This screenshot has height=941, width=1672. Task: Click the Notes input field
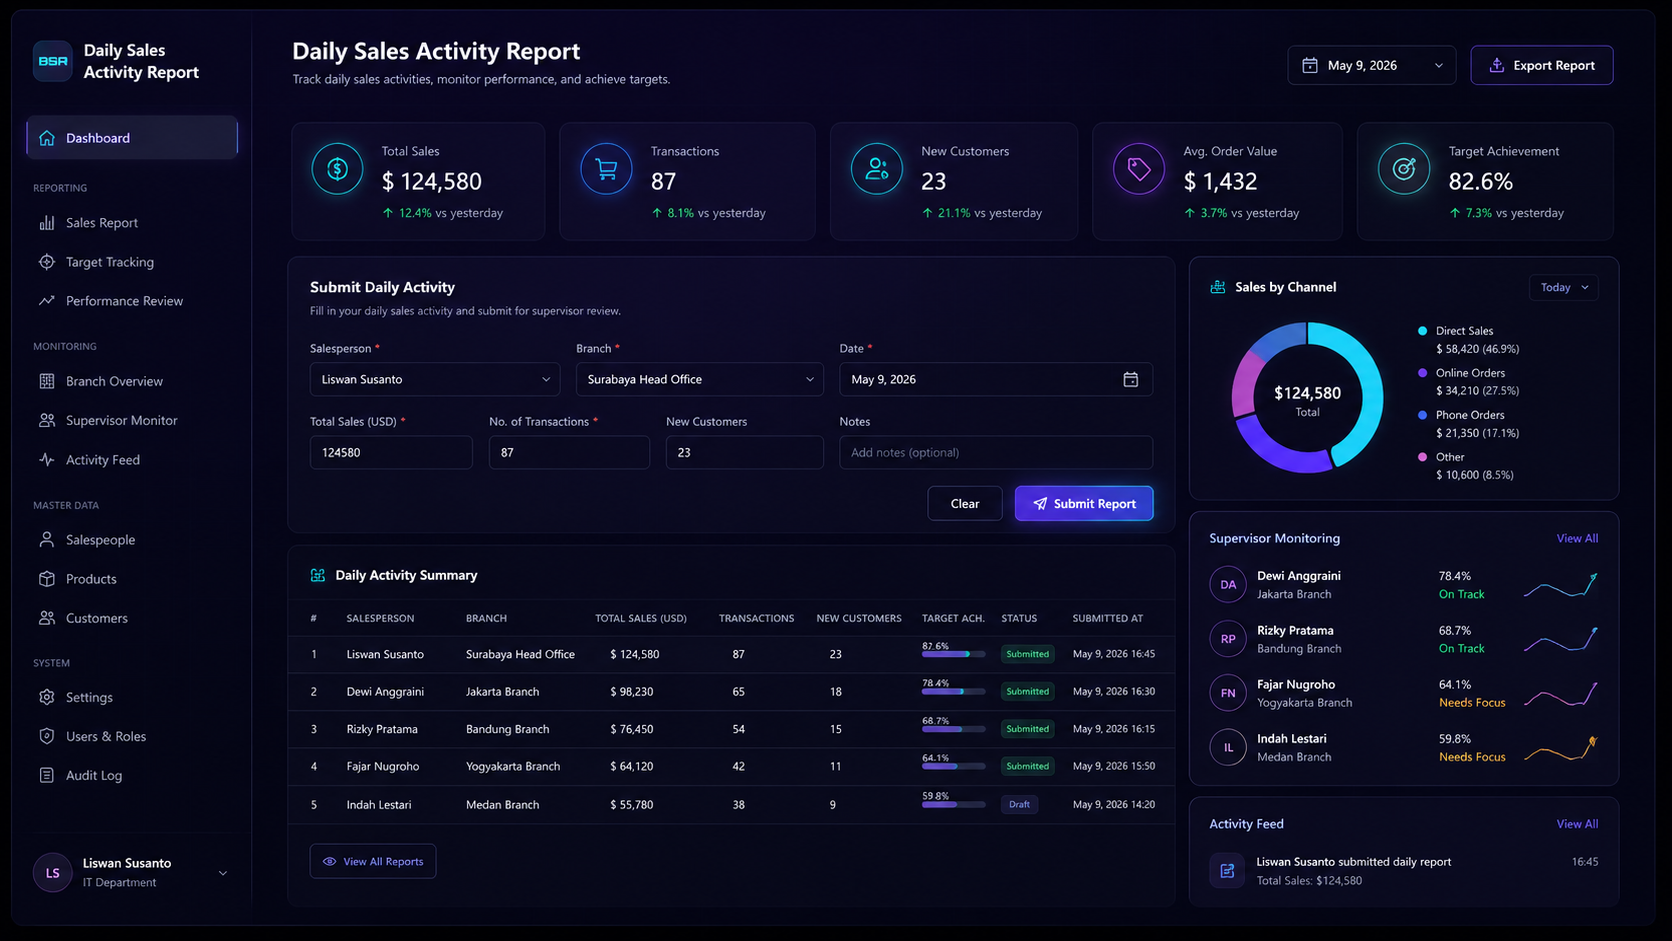(996, 453)
